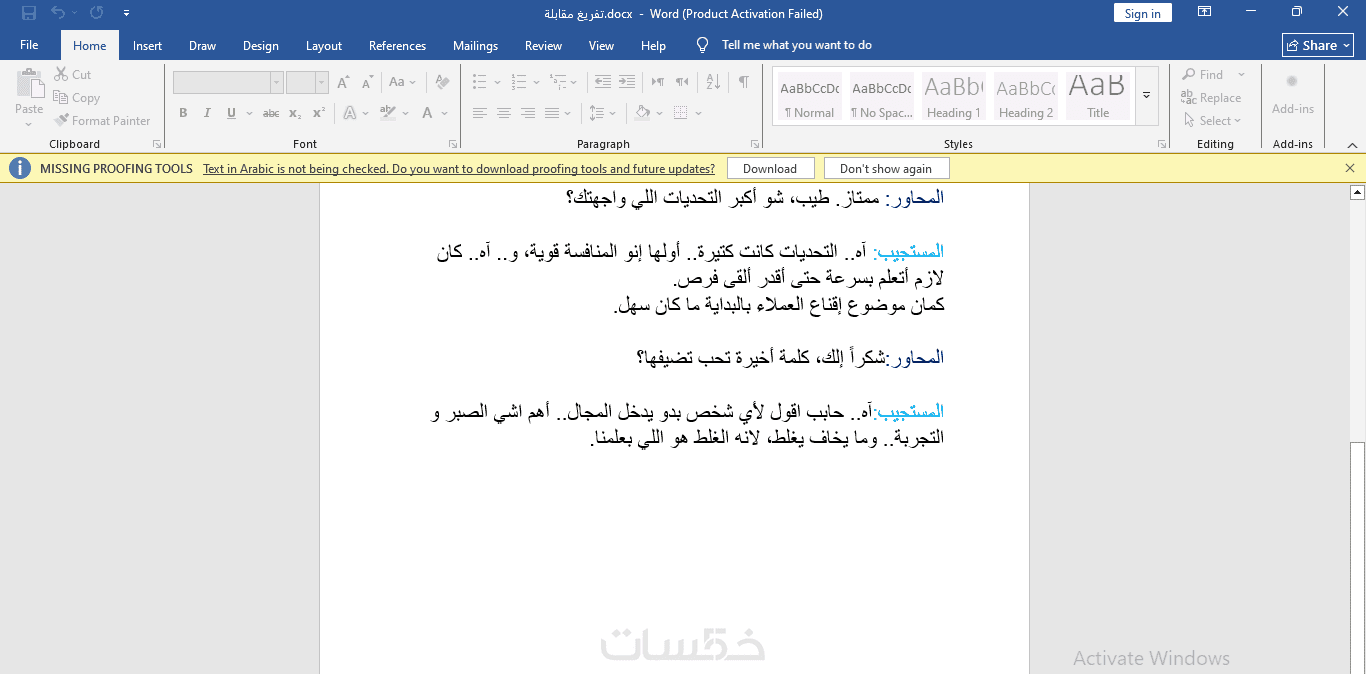Open the Line and Paragraph Spacing dropdown

(601, 113)
